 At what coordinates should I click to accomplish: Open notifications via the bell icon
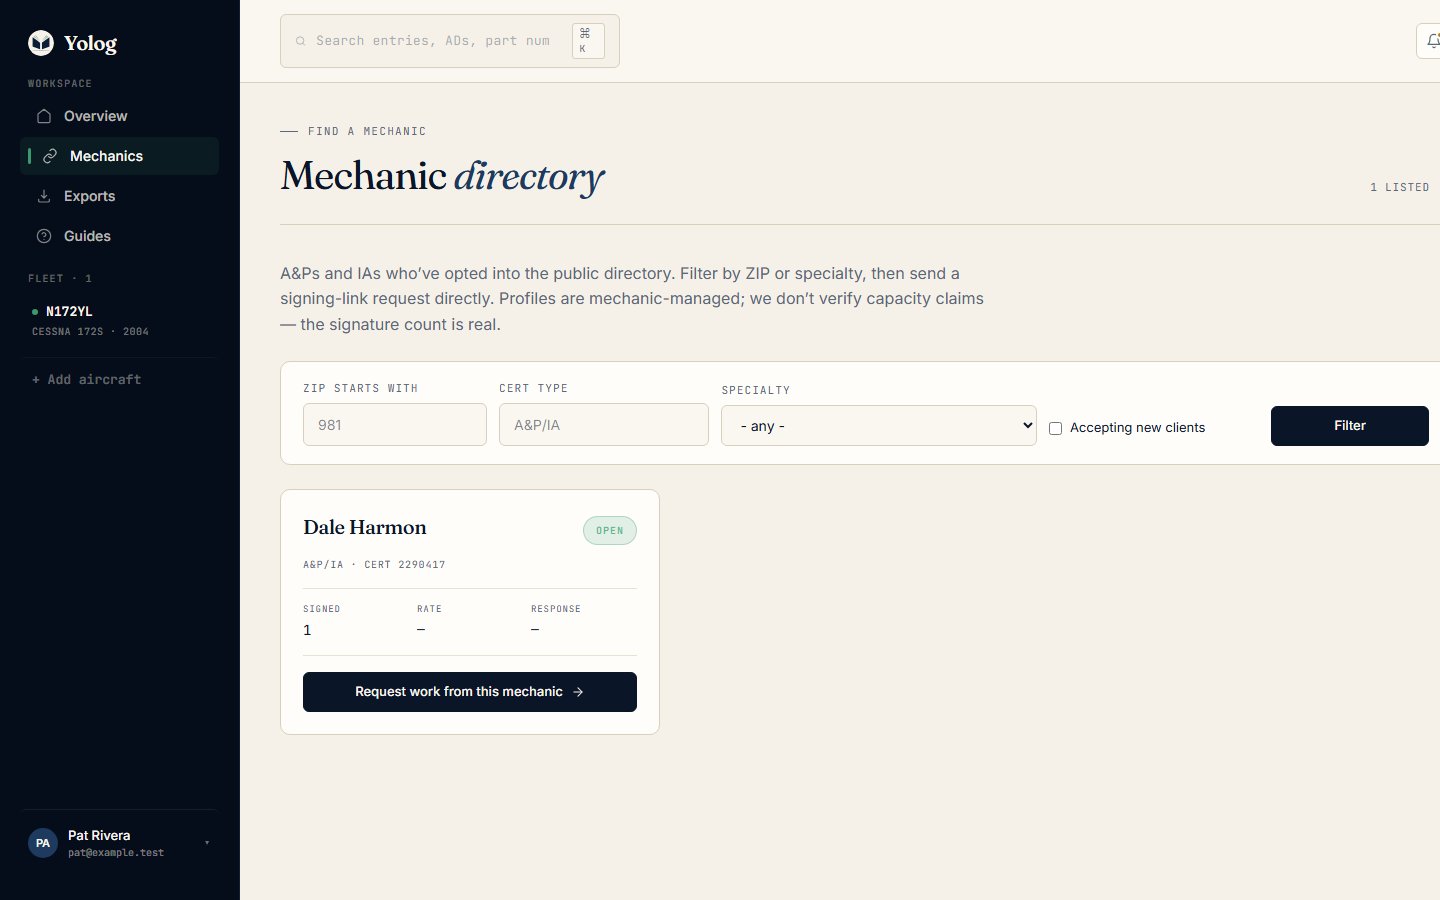1433,41
